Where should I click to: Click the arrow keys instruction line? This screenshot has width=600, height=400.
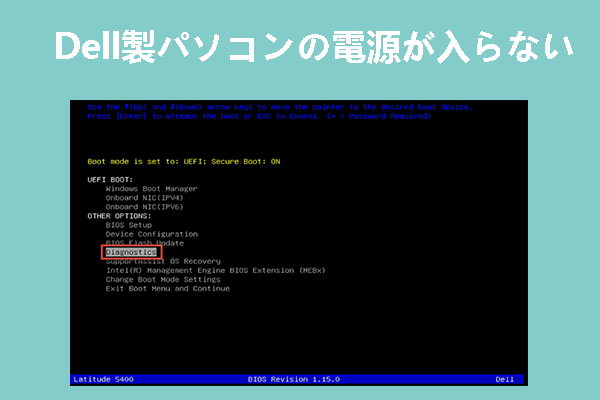(x=280, y=107)
